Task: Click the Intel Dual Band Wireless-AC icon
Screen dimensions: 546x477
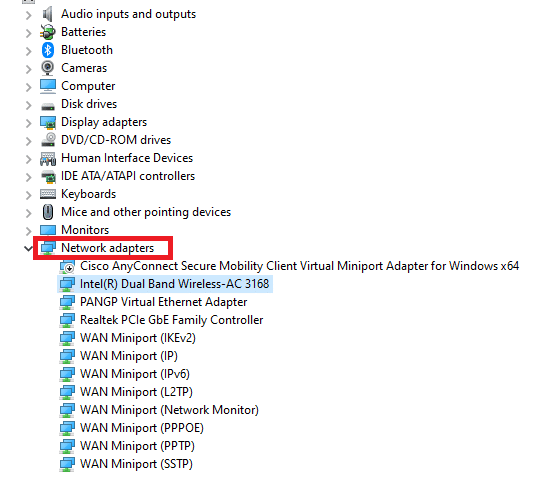Action: pyautogui.click(x=67, y=284)
